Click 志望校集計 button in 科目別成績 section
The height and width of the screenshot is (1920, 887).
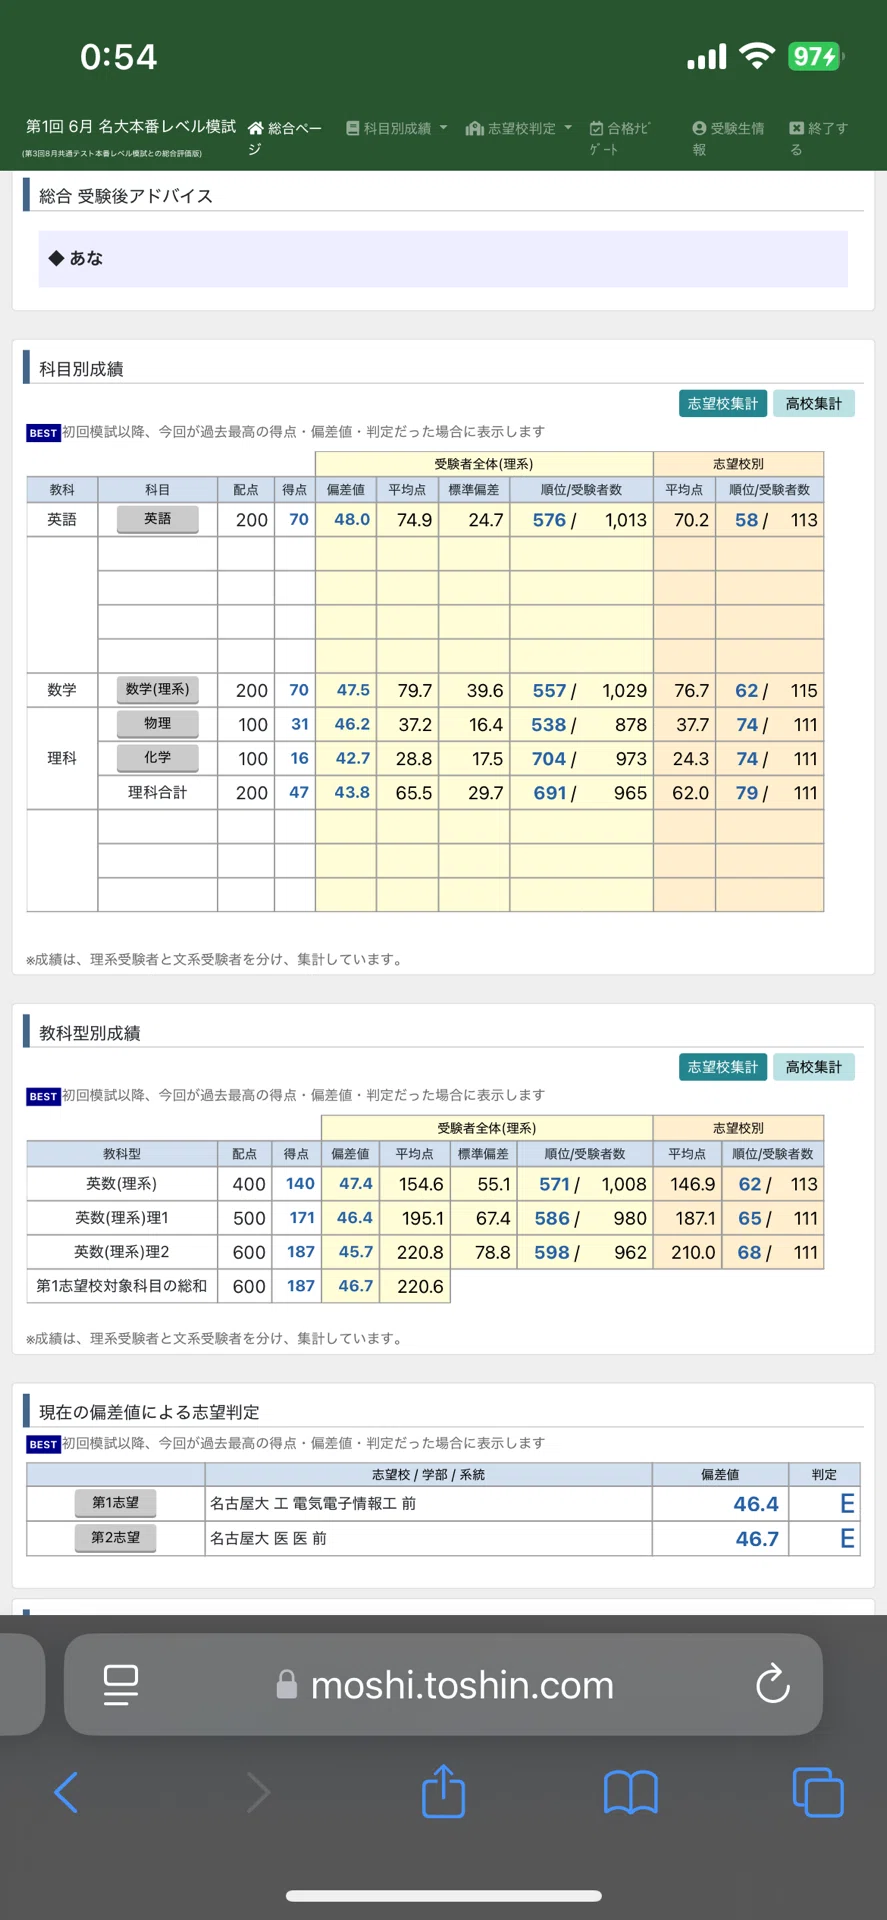point(723,404)
